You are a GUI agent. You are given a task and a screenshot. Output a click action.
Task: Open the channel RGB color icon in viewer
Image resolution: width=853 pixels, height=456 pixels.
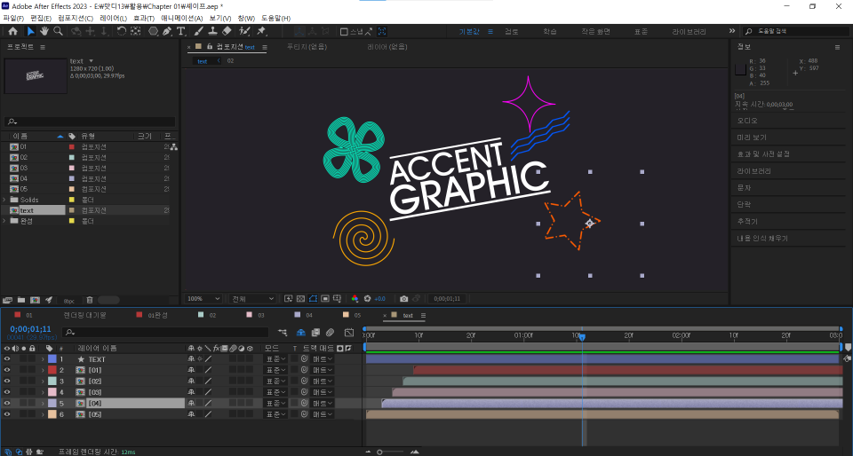355,299
